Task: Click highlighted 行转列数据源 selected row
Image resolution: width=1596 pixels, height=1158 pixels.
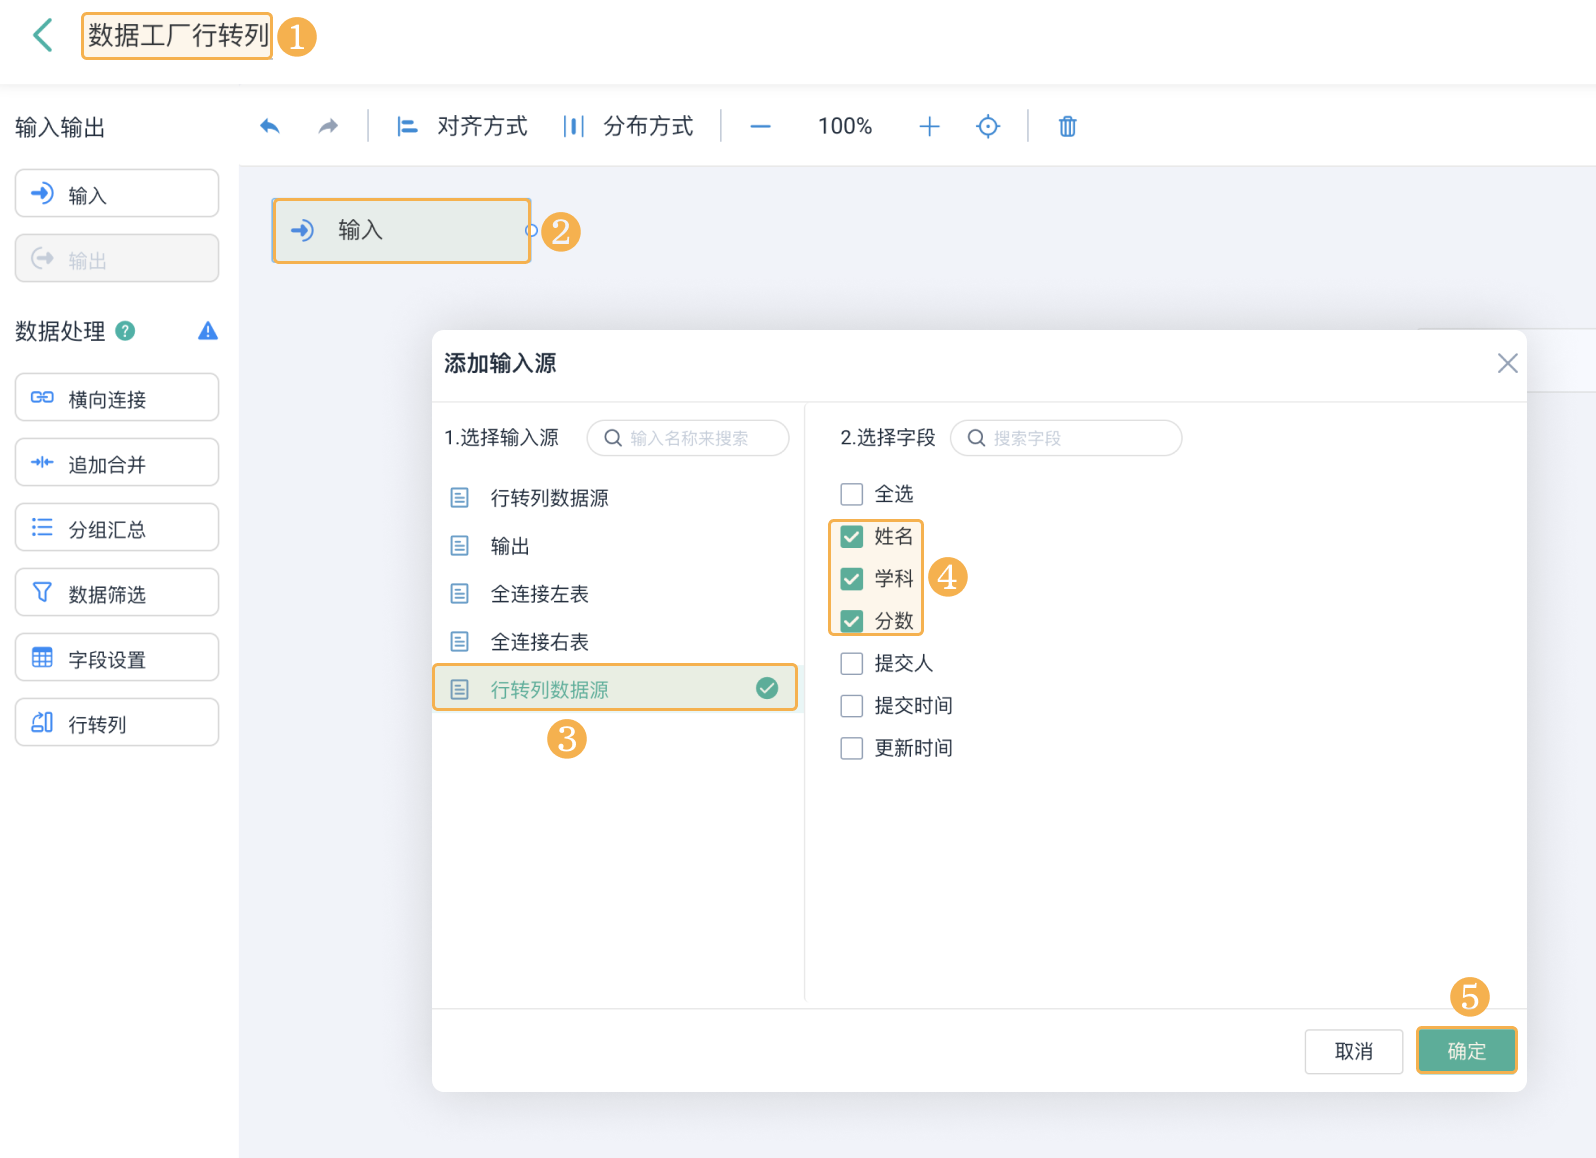Action: tap(616, 689)
